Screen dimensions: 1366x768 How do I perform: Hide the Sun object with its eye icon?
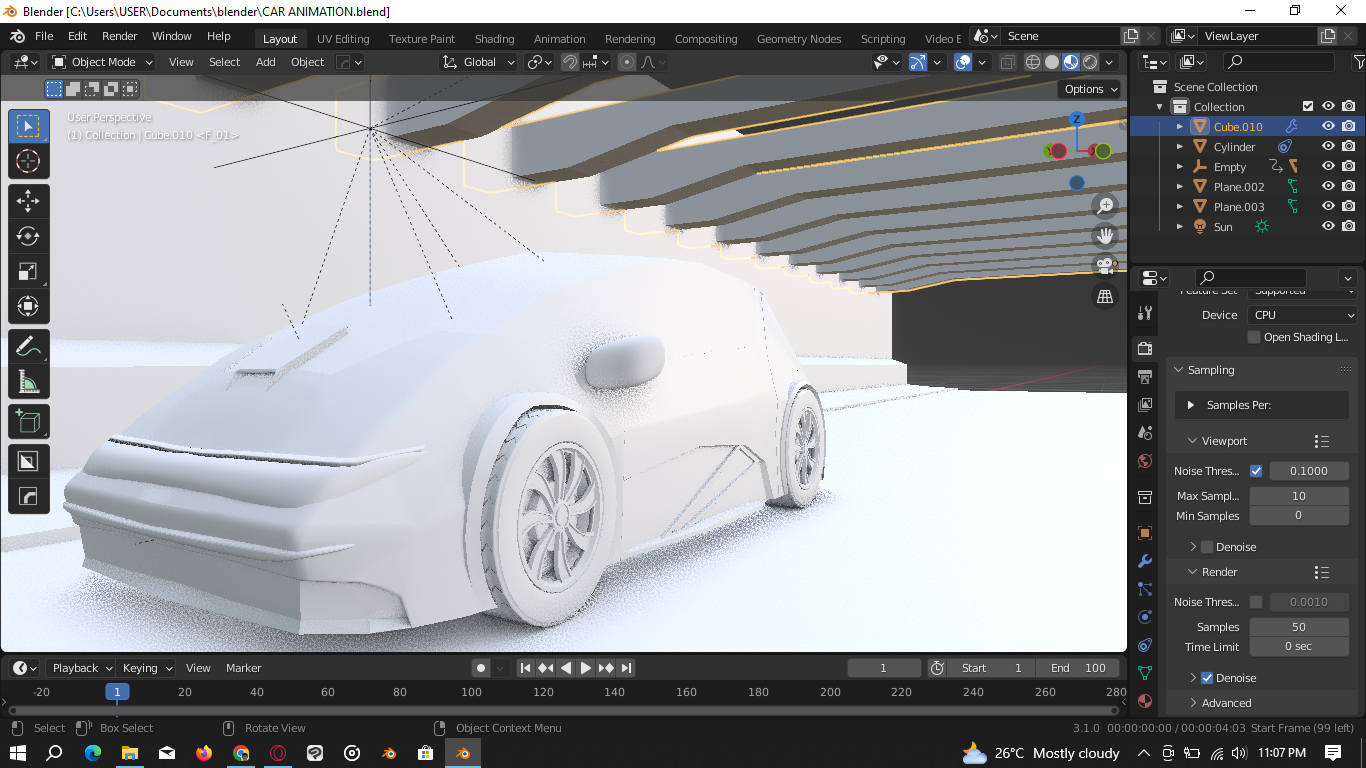tap(1328, 226)
